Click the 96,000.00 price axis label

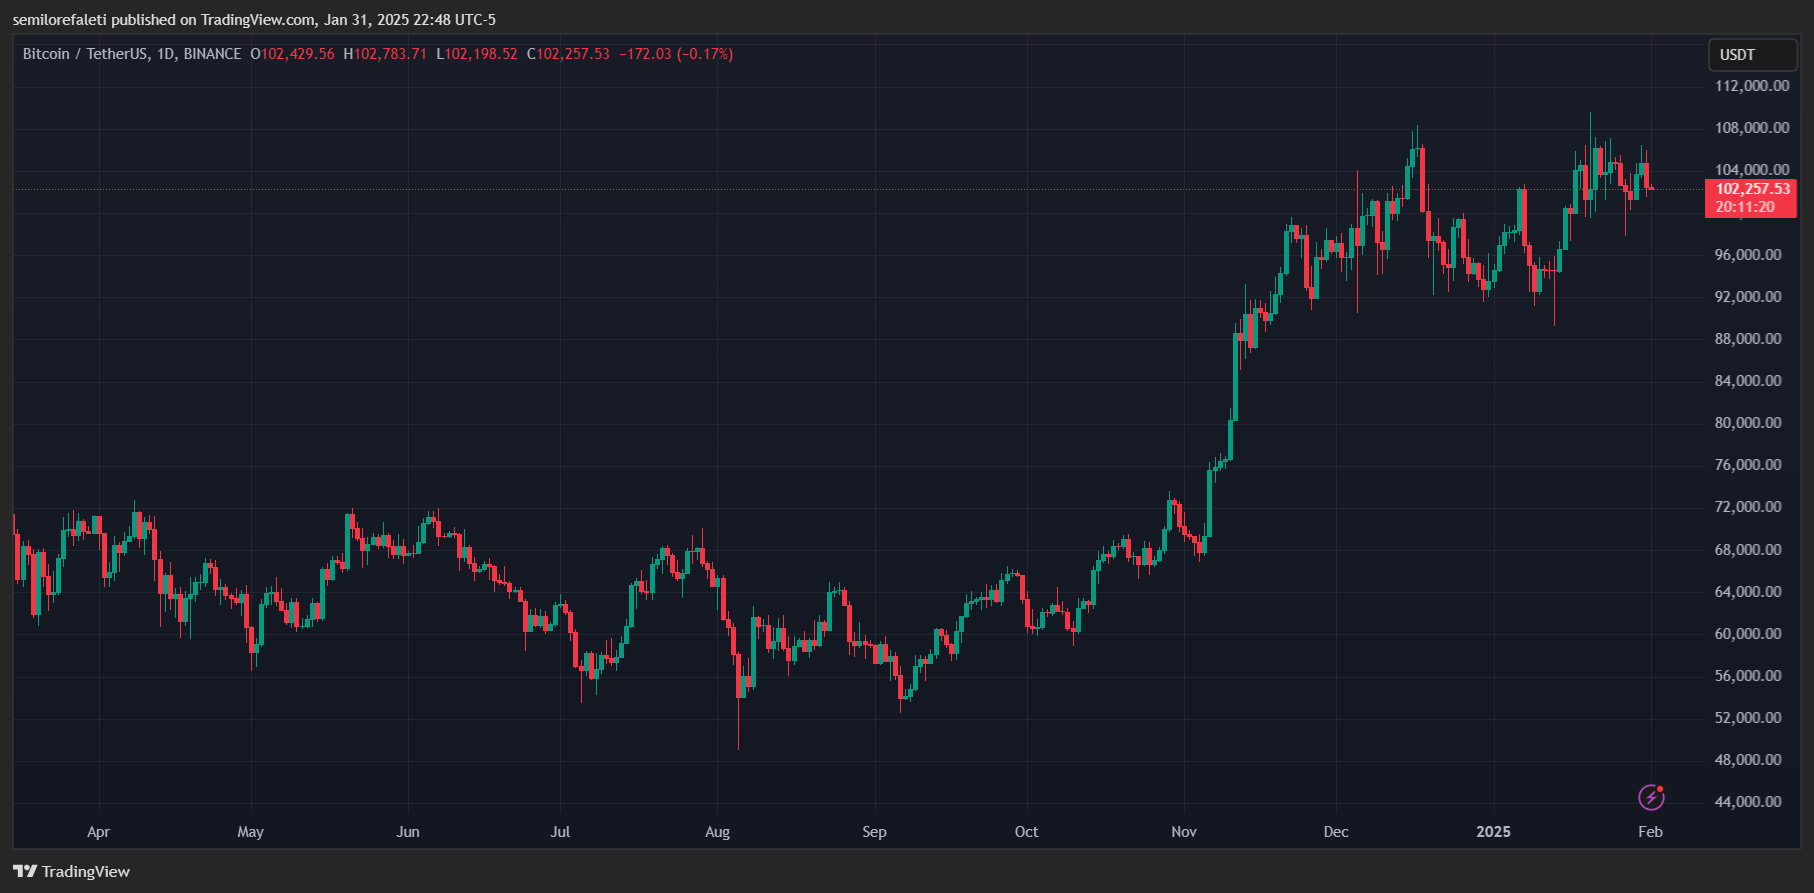pos(1748,255)
